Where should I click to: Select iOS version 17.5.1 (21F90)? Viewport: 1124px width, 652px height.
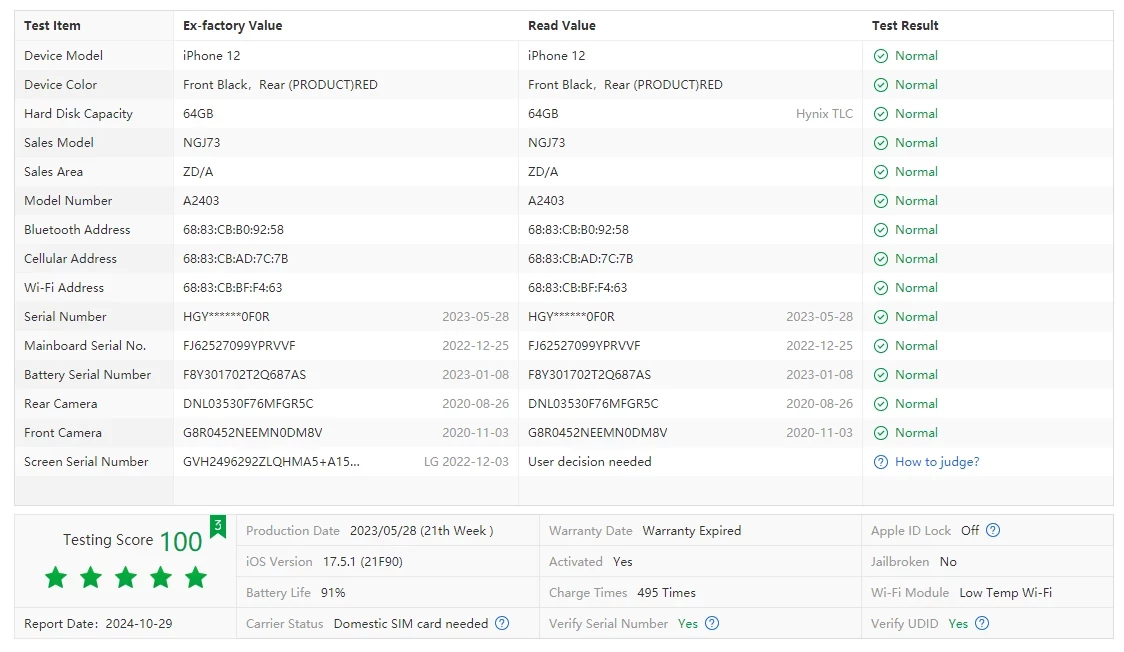click(363, 562)
